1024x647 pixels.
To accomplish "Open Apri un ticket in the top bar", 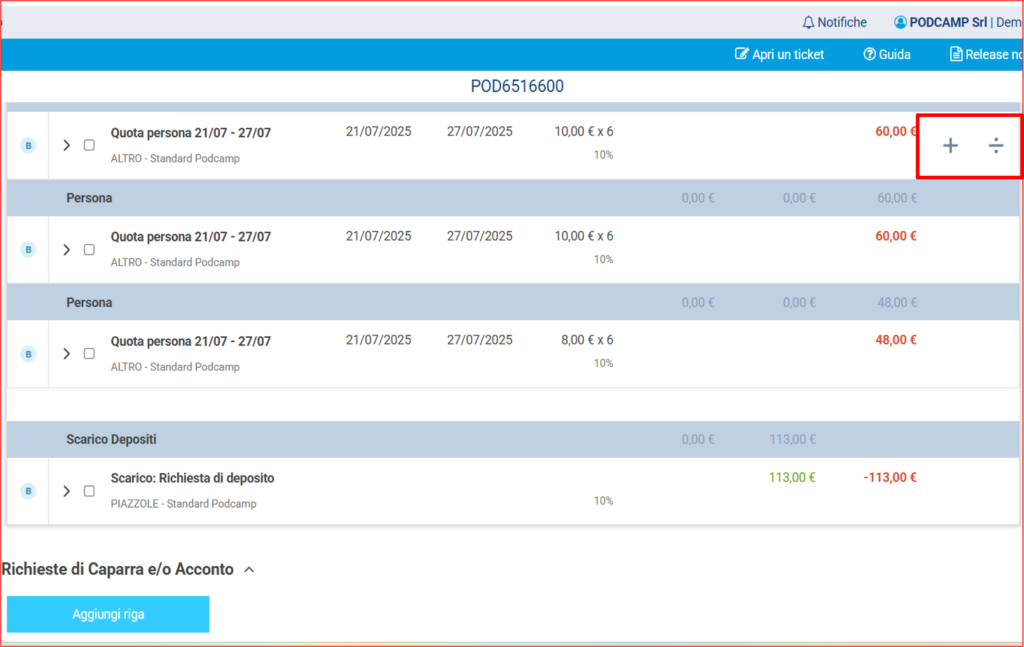I will click(780, 54).
